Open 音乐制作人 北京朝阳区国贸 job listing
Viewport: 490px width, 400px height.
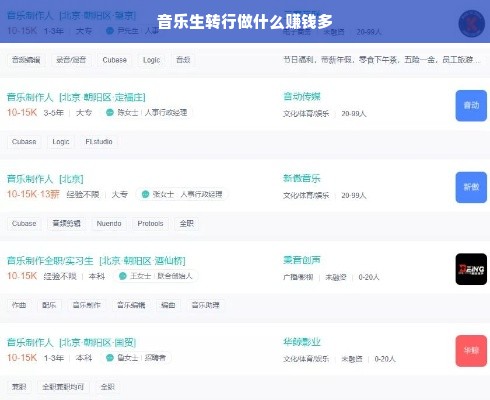(x=71, y=342)
